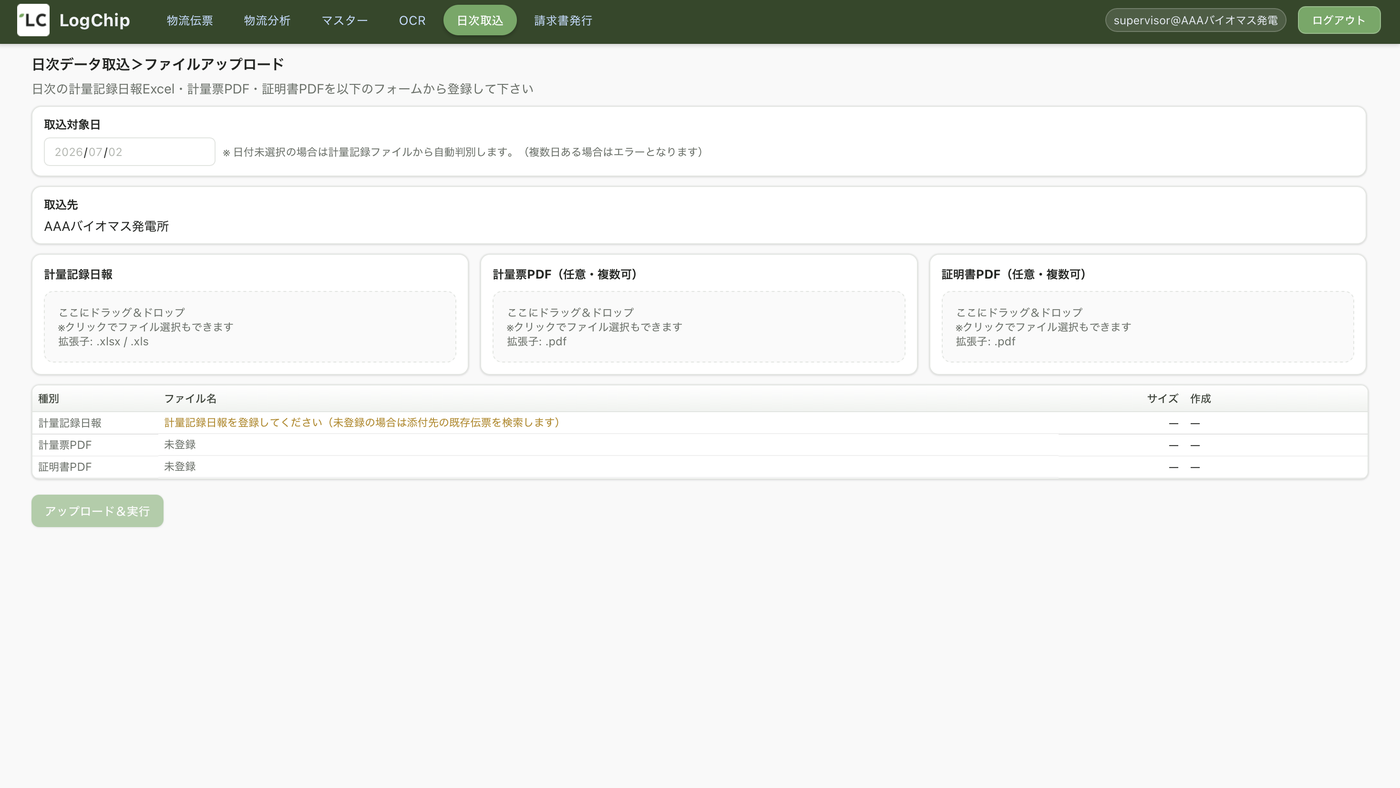Open the 物流伝票 menu
The height and width of the screenshot is (788, 1400).
point(190,20)
